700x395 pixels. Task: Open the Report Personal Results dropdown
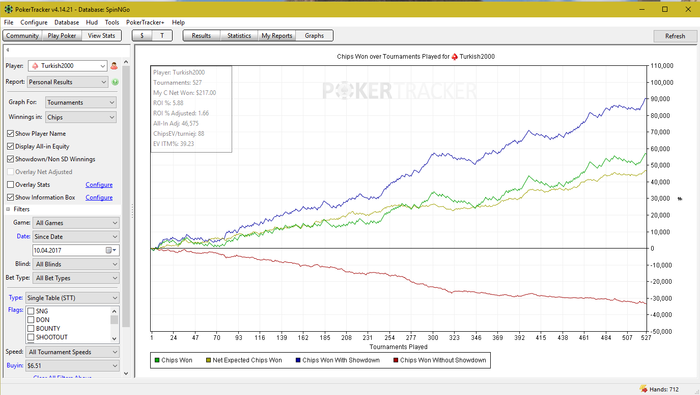point(67,82)
